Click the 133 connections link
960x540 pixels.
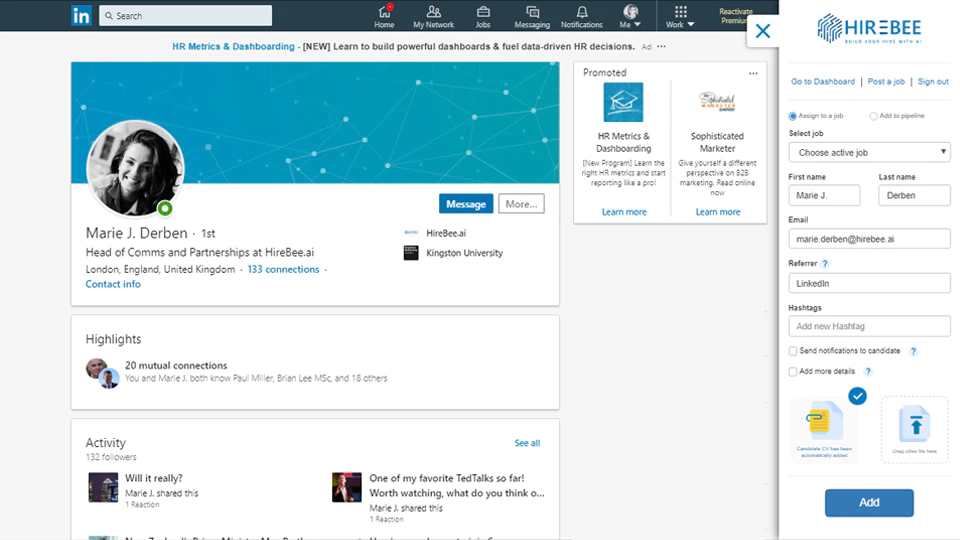pyautogui.click(x=283, y=269)
